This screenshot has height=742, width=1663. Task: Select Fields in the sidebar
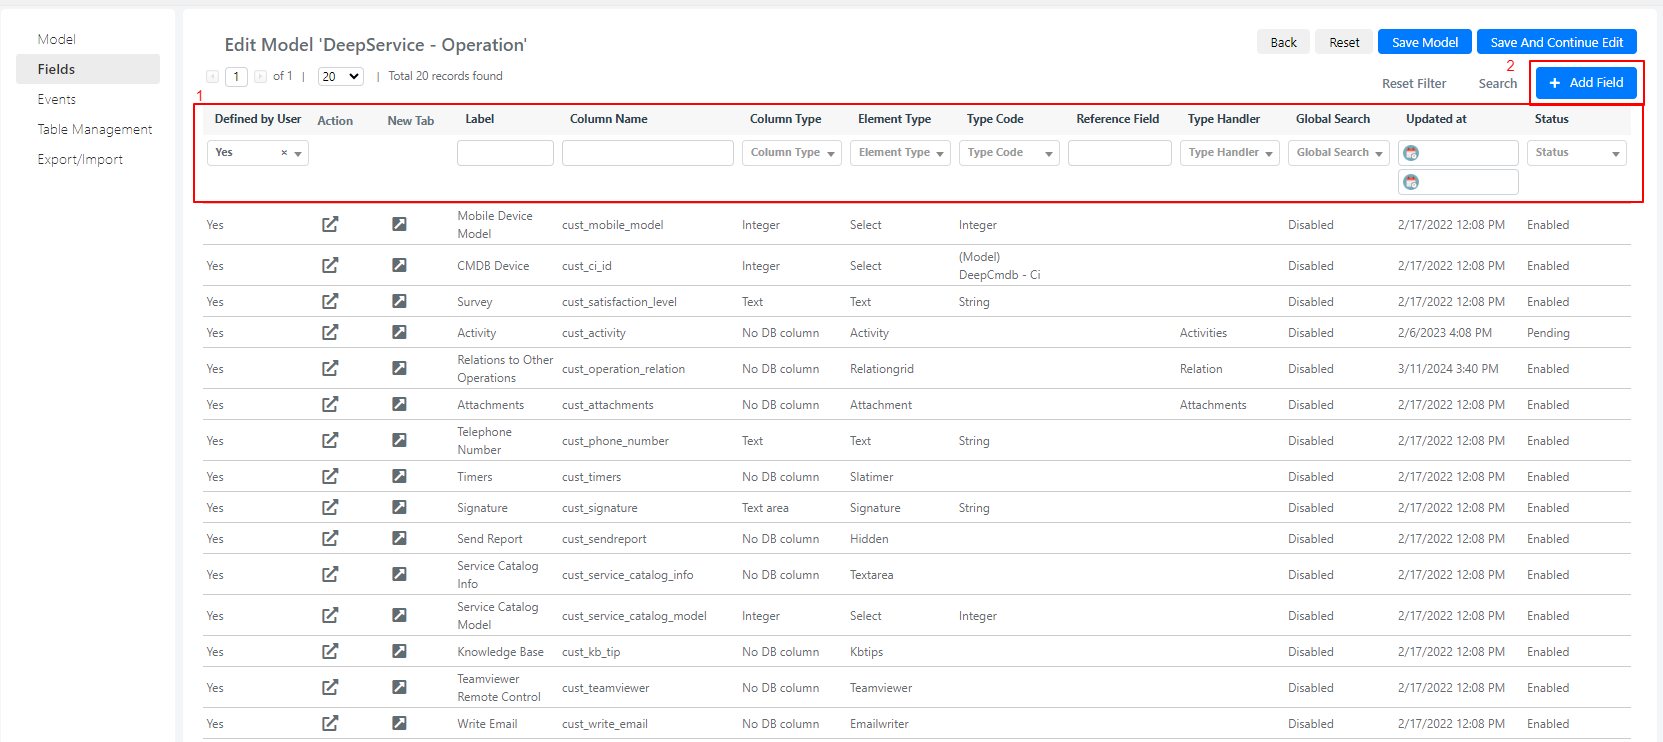[88, 69]
